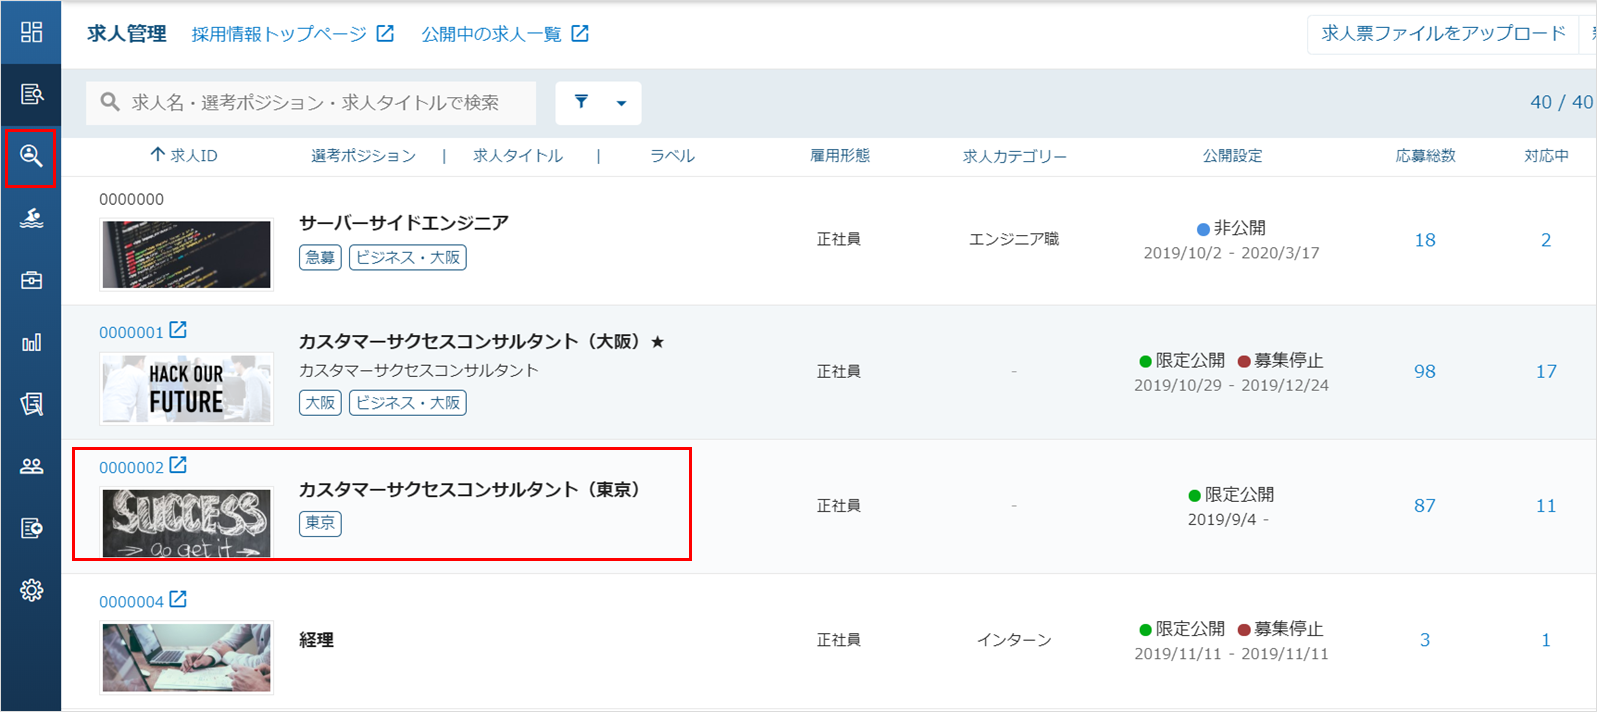
Task: Click the 雇用形態 column header
Action: 840,155
